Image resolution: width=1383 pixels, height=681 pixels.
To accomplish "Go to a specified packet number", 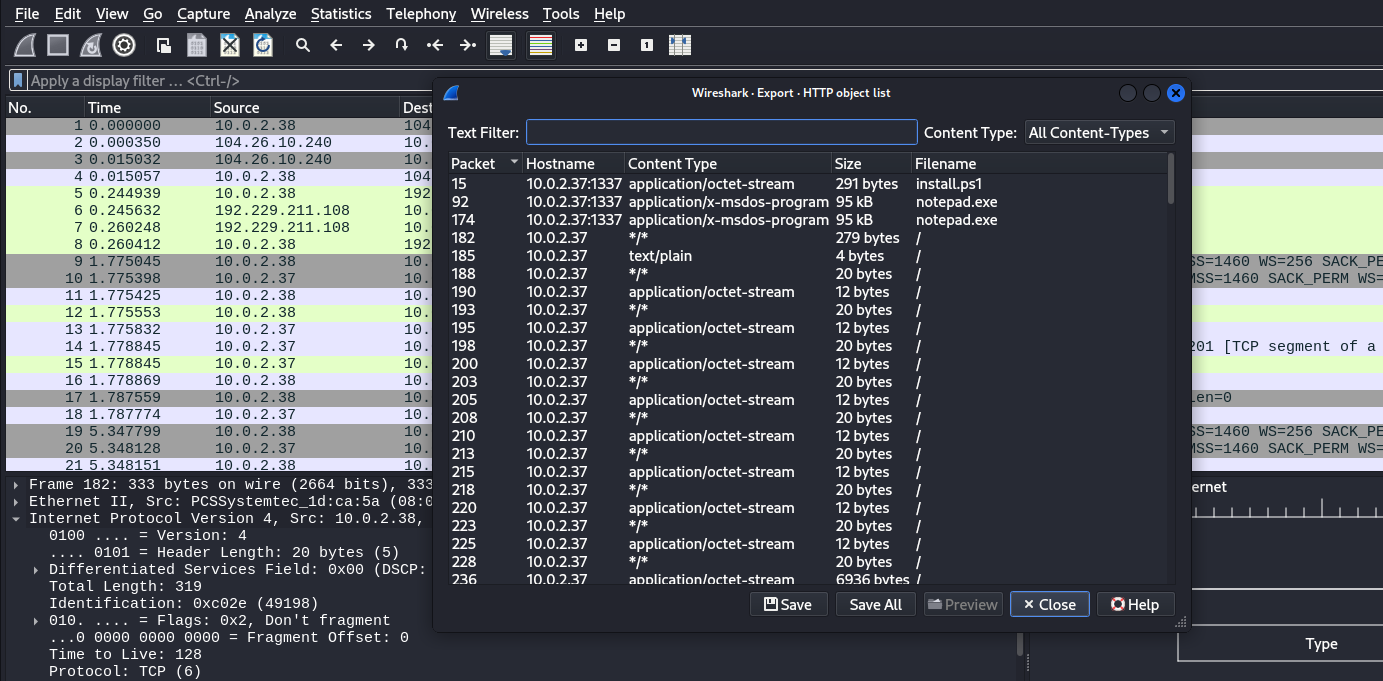I will [402, 45].
